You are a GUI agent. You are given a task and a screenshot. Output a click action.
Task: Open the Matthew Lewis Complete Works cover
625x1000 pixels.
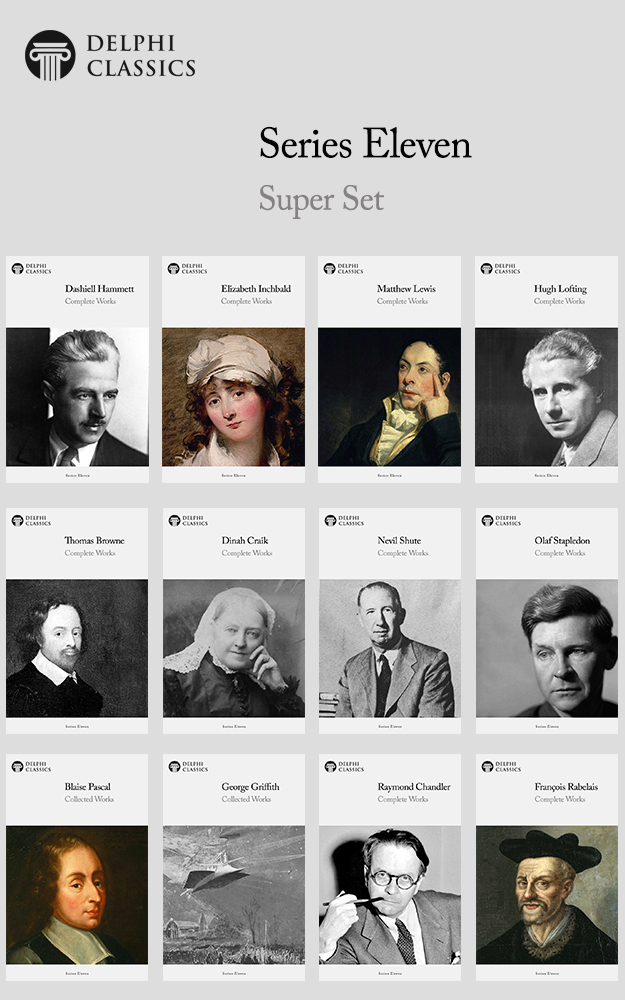click(x=390, y=369)
